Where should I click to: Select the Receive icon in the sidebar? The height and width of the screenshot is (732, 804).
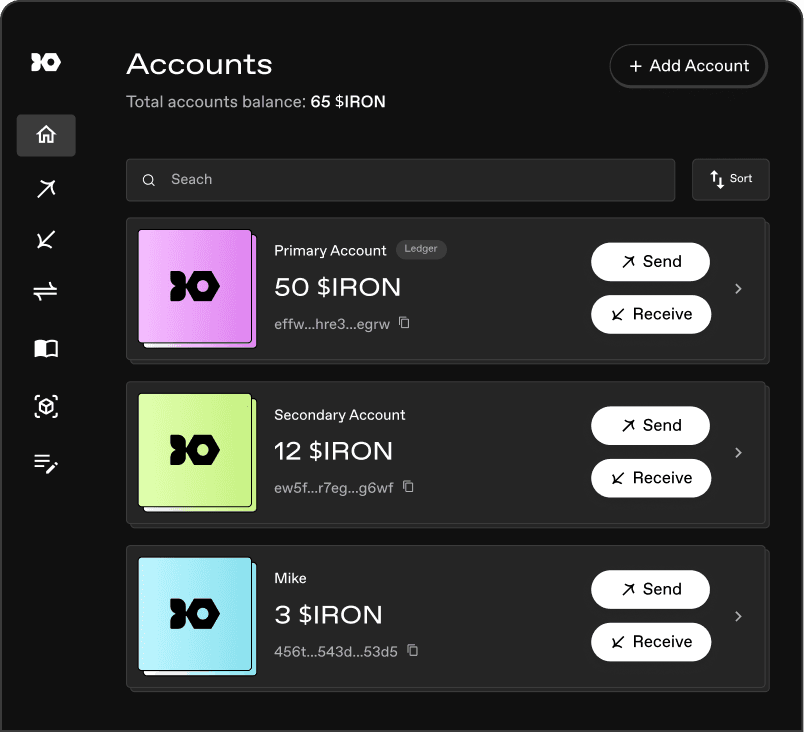[45, 240]
